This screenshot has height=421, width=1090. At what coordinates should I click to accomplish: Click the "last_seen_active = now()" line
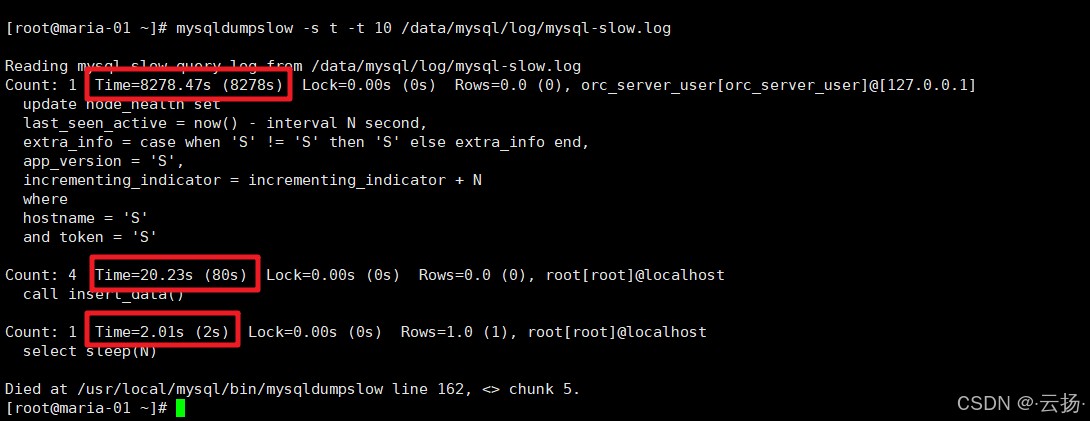pos(225,123)
